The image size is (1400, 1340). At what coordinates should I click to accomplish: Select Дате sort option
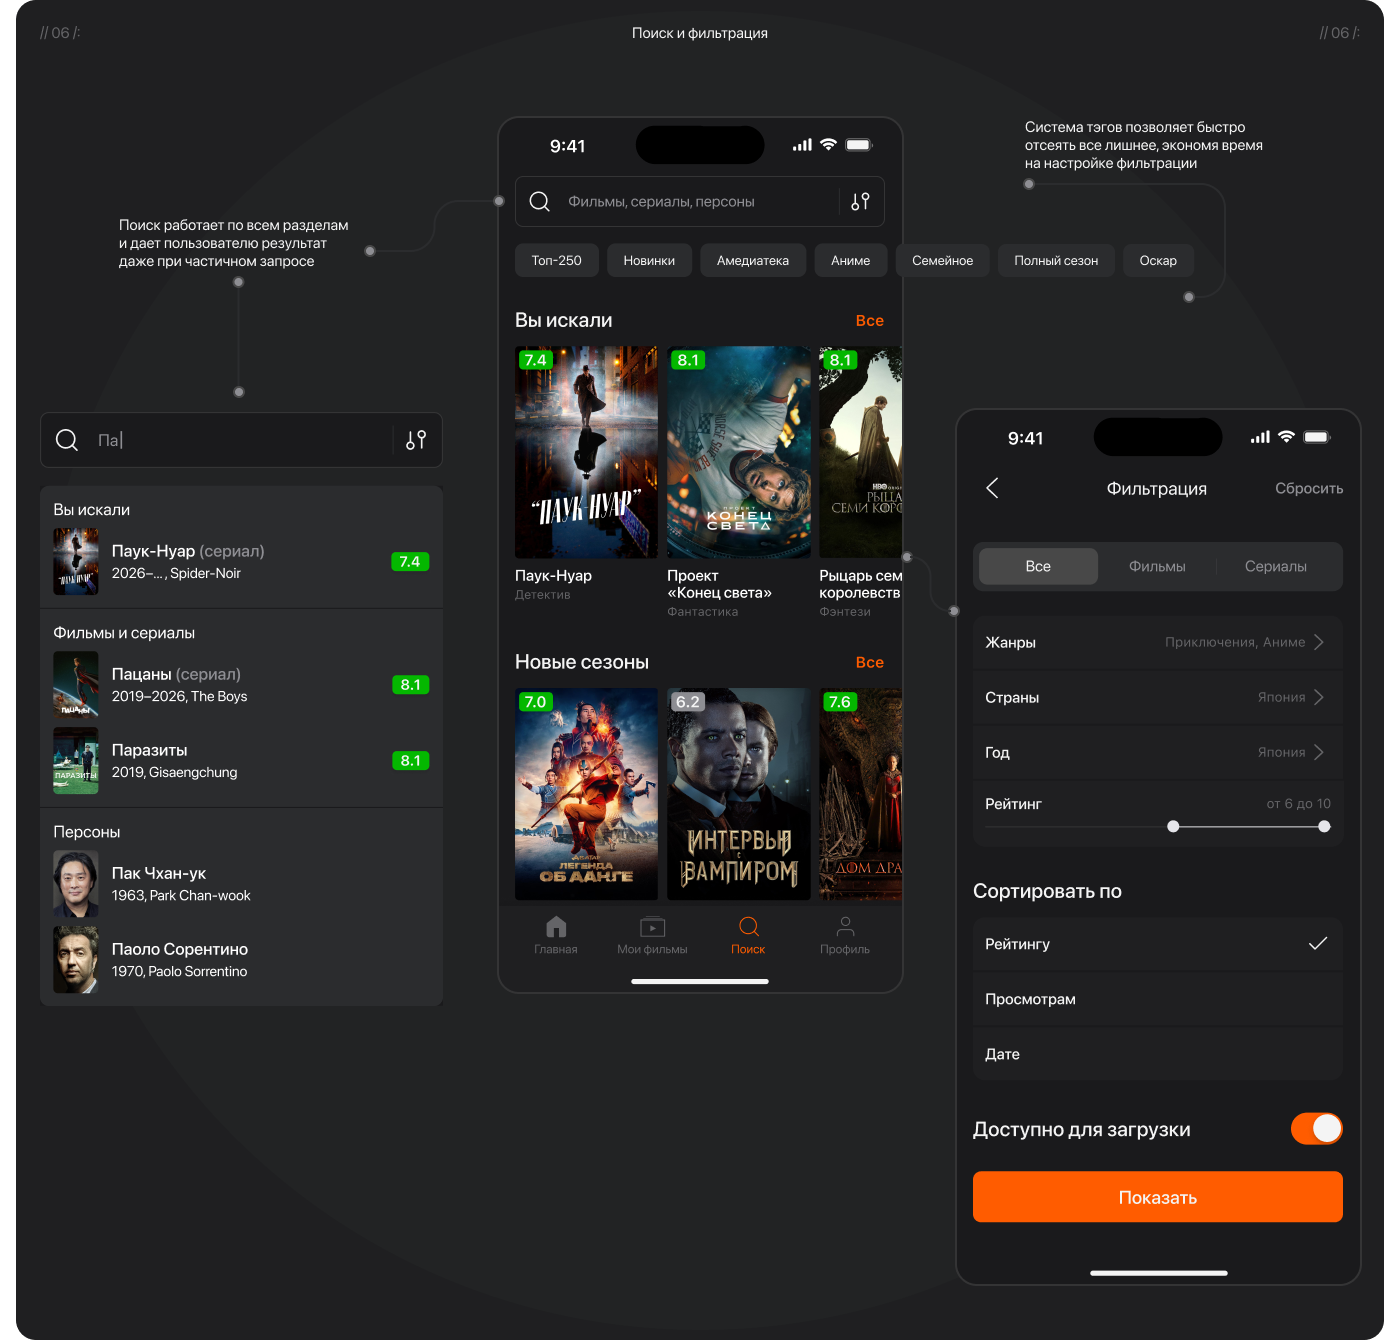pos(1157,1054)
